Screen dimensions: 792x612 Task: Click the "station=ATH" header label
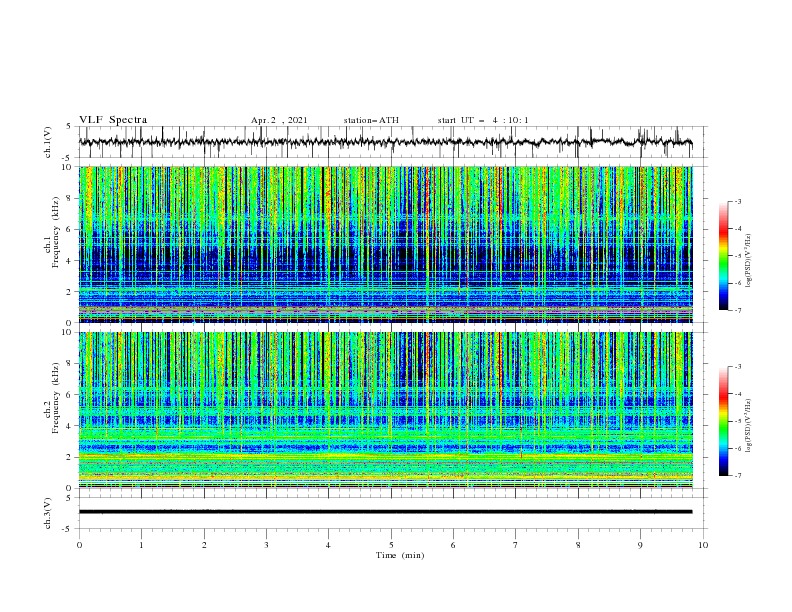(x=371, y=120)
